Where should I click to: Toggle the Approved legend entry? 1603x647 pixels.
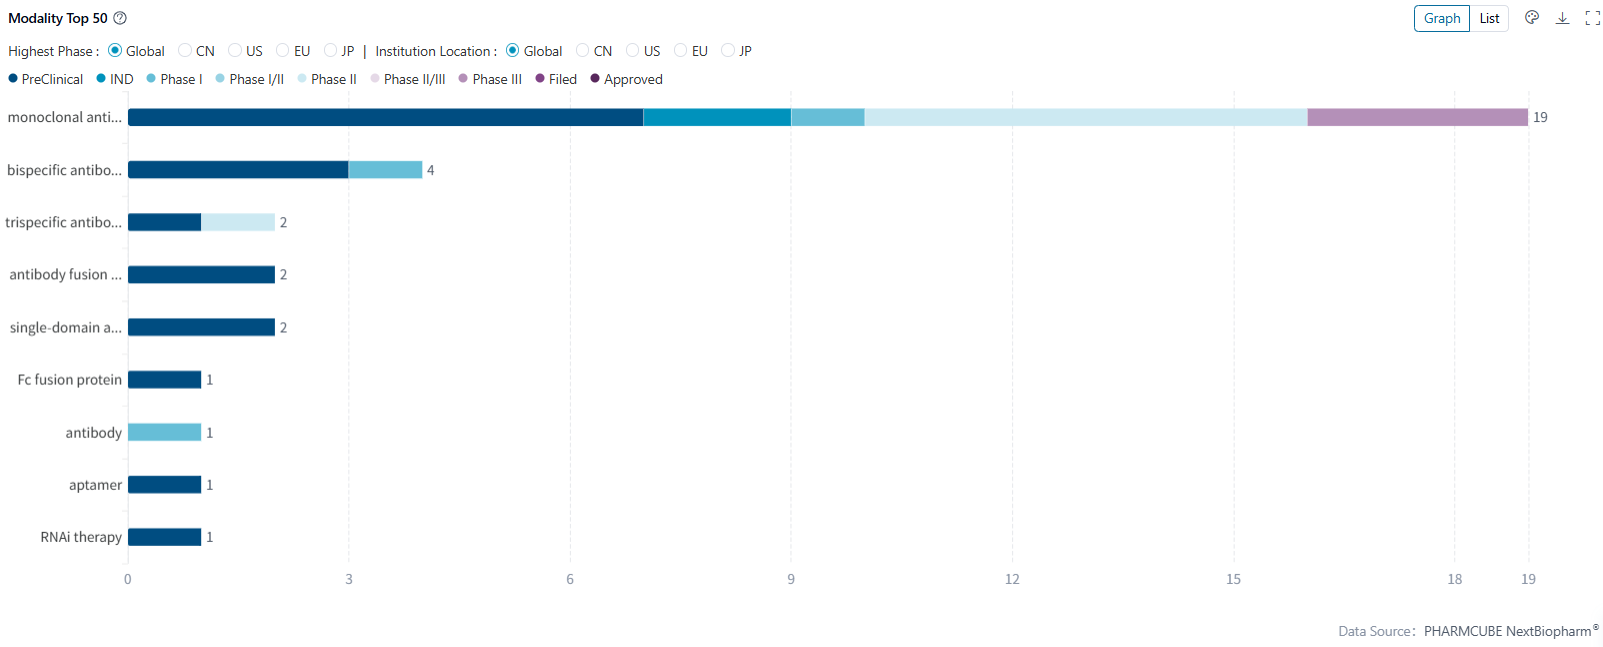point(627,79)
